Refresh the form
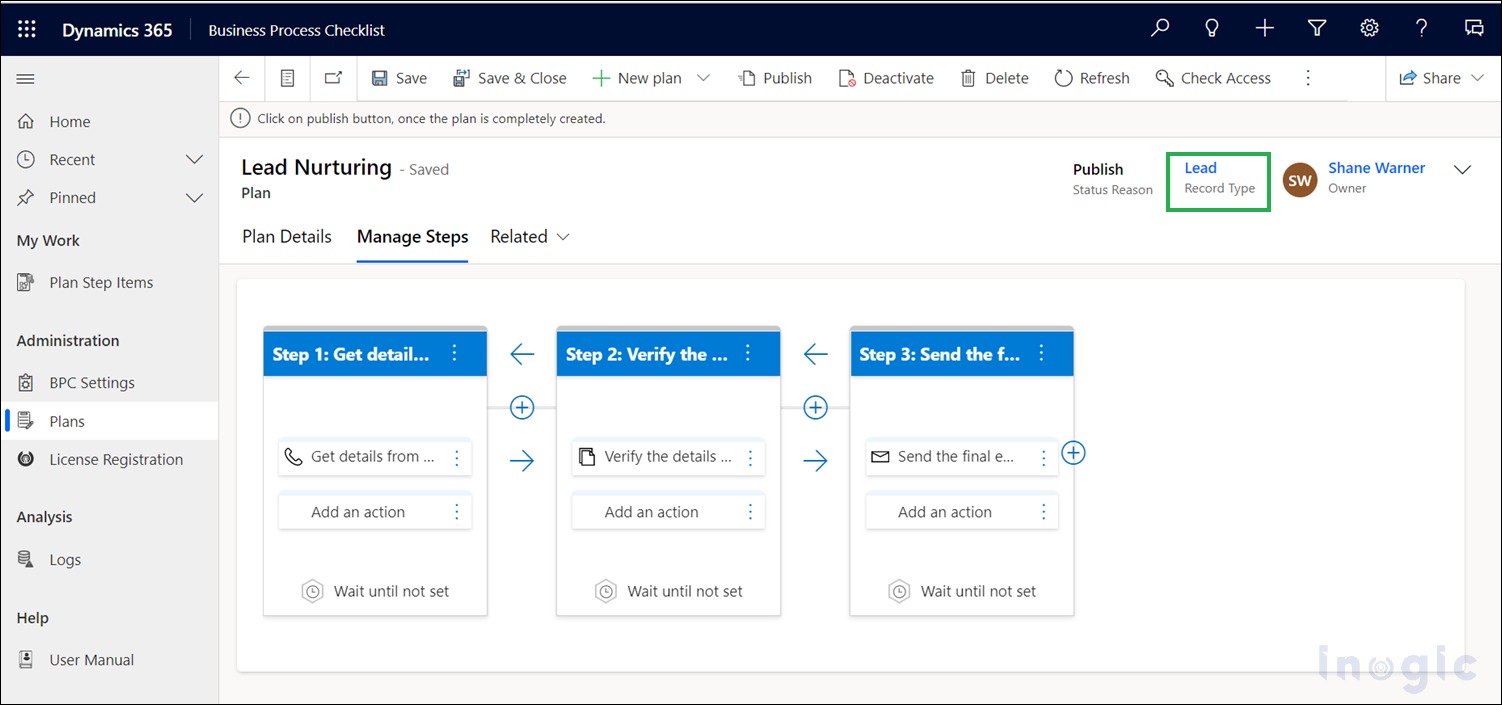 point(1092,78)
